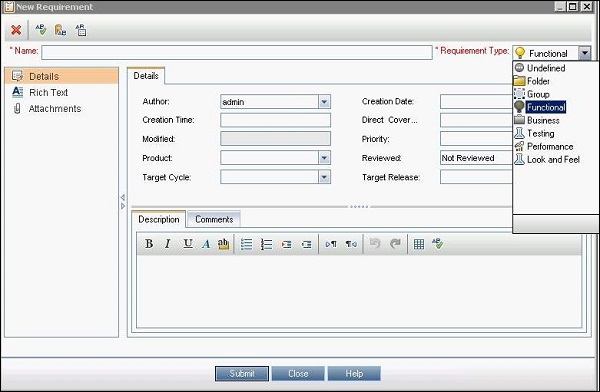Click the red X clear fields icon

click(x=16, y=30)
